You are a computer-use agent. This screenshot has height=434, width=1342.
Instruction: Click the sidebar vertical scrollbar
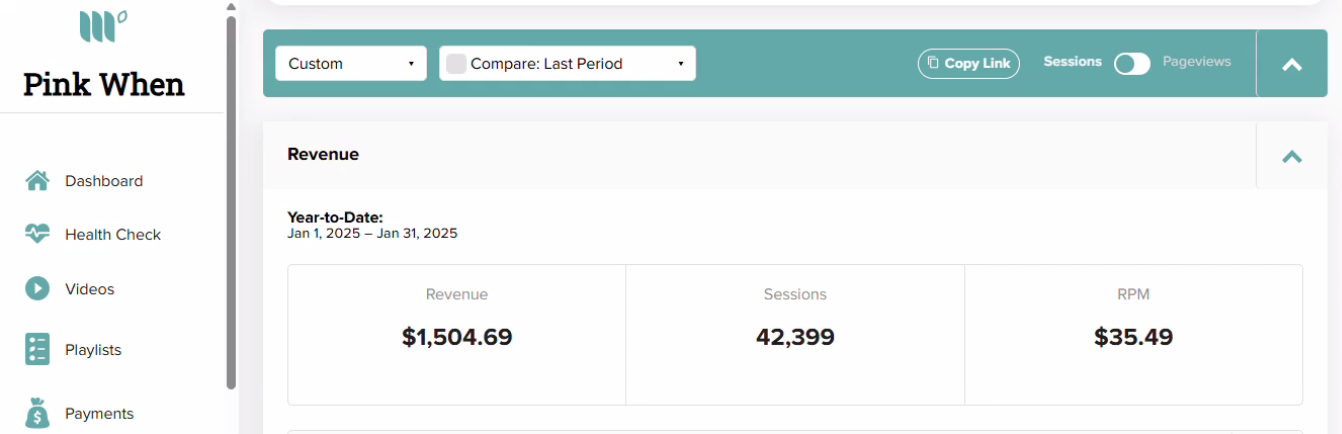point(231,200)
